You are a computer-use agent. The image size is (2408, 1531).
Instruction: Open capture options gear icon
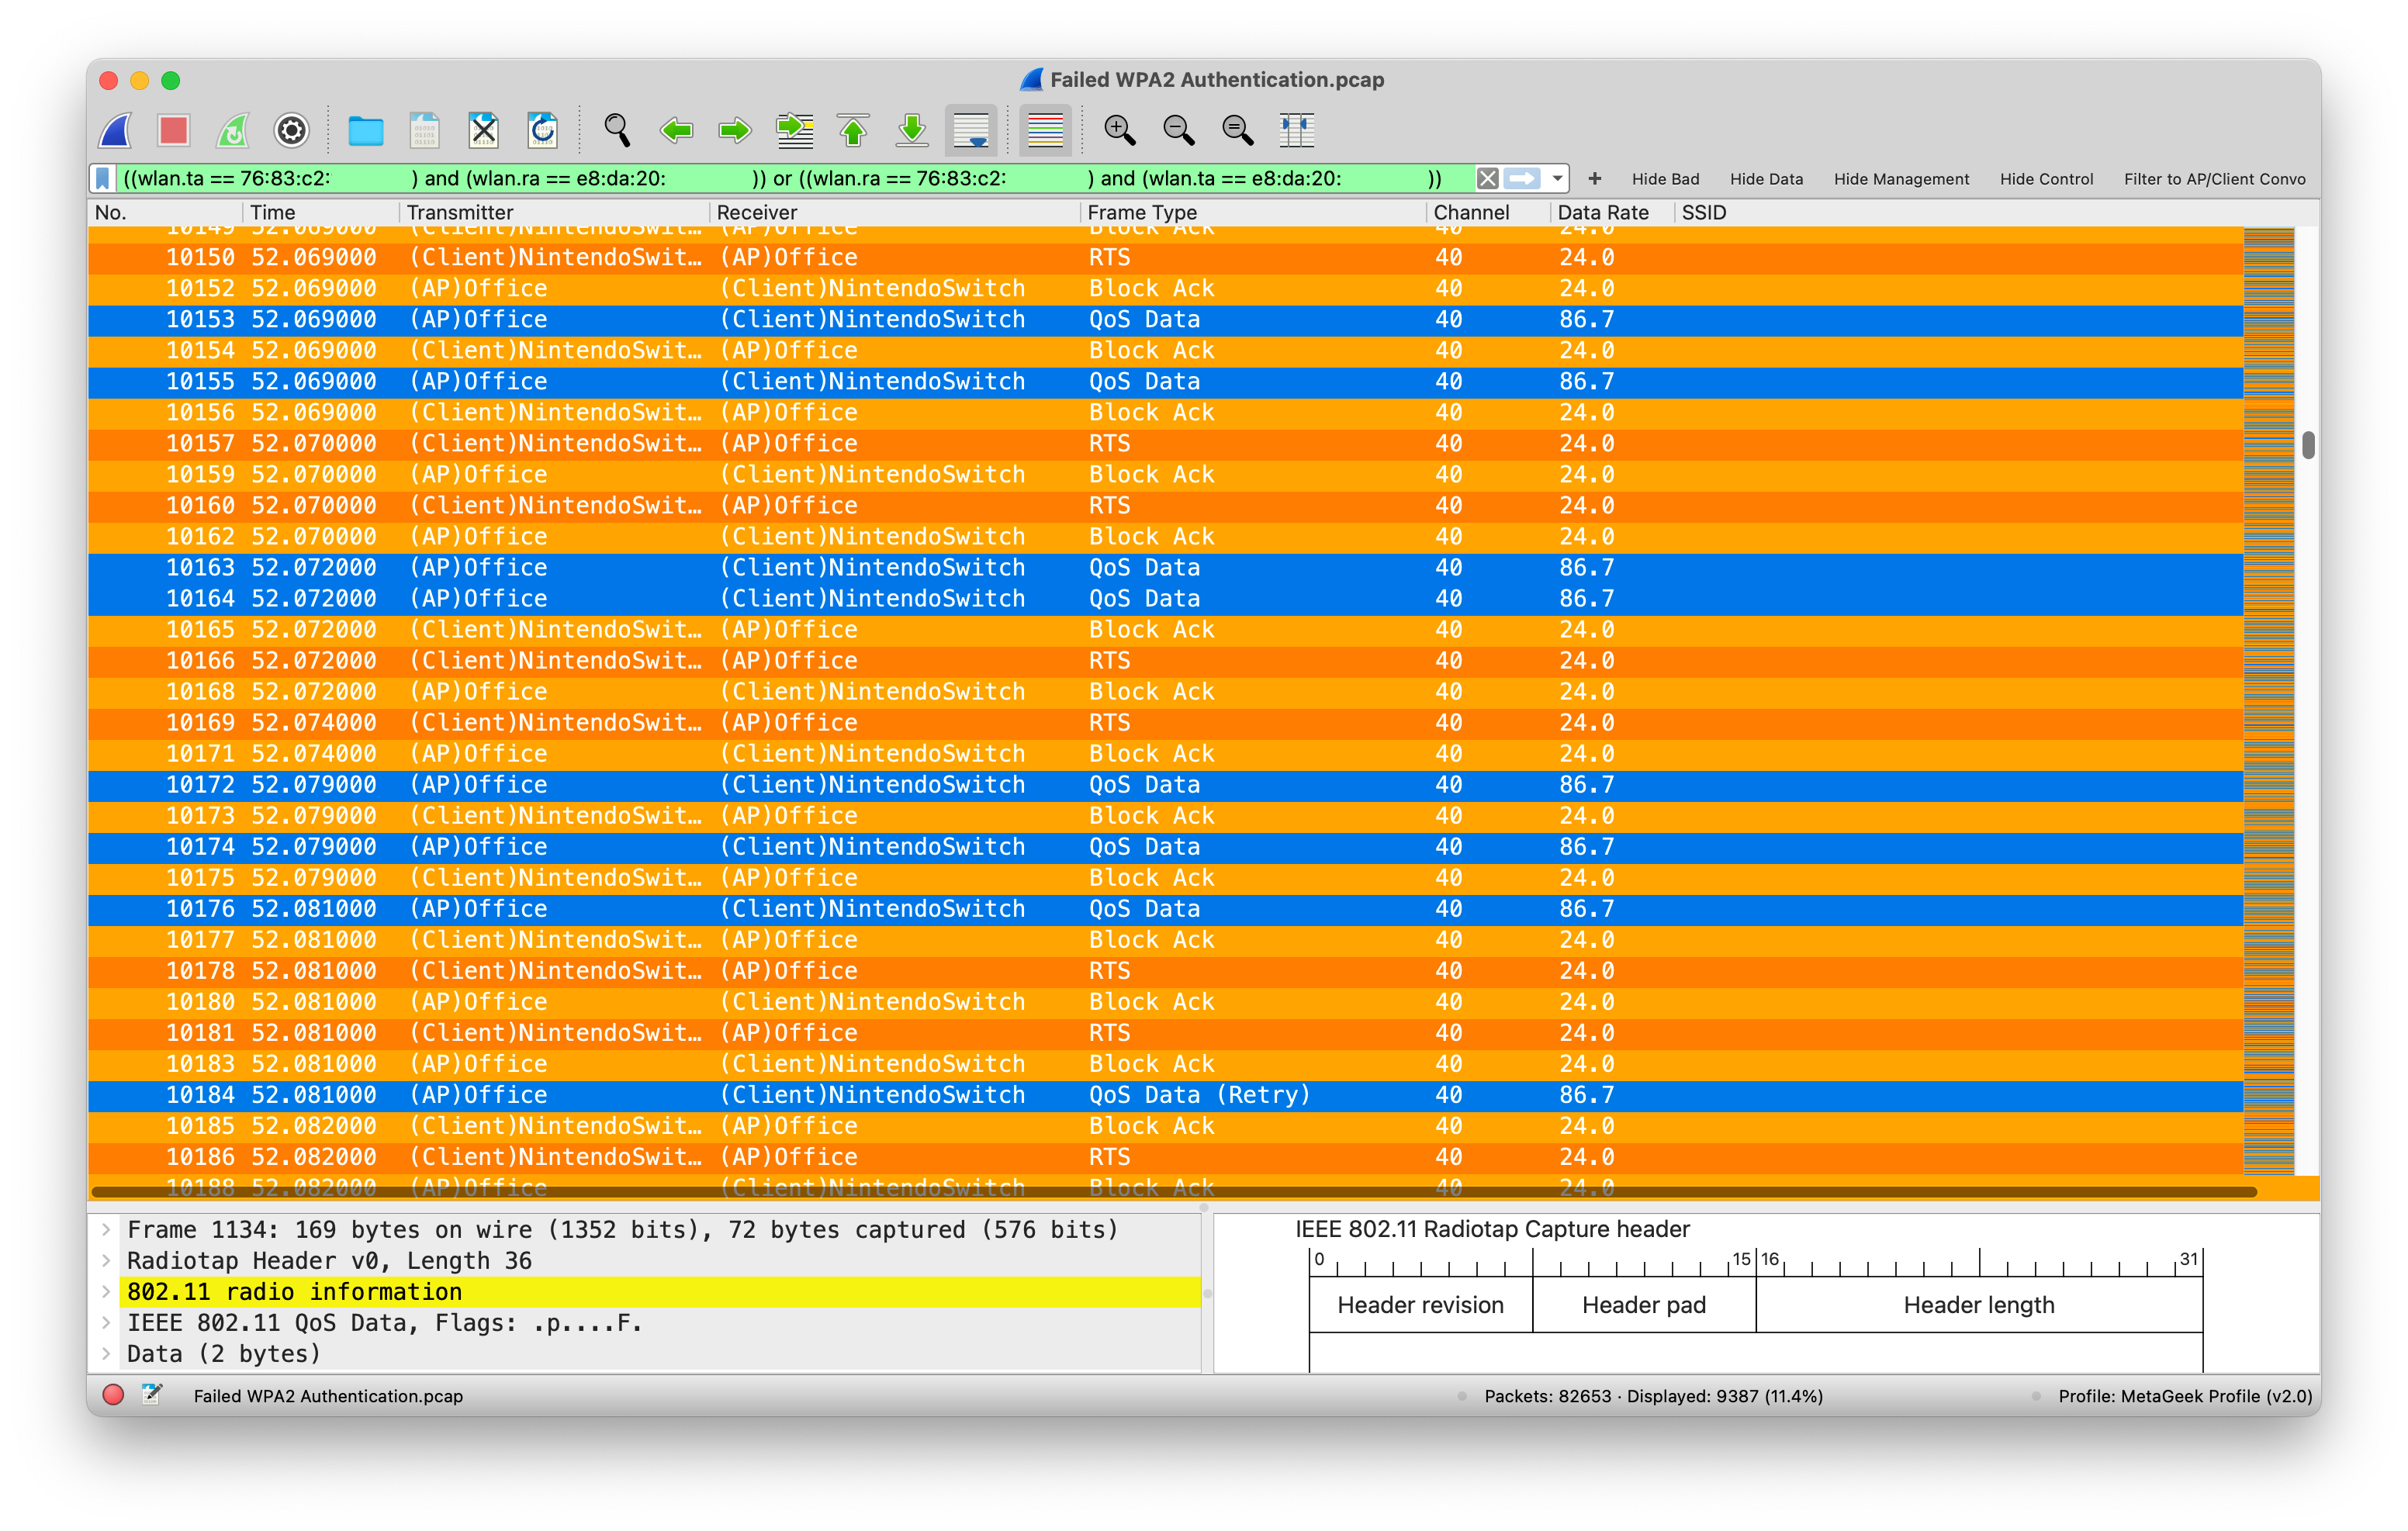pyautogui.click(x=291, y=130)
